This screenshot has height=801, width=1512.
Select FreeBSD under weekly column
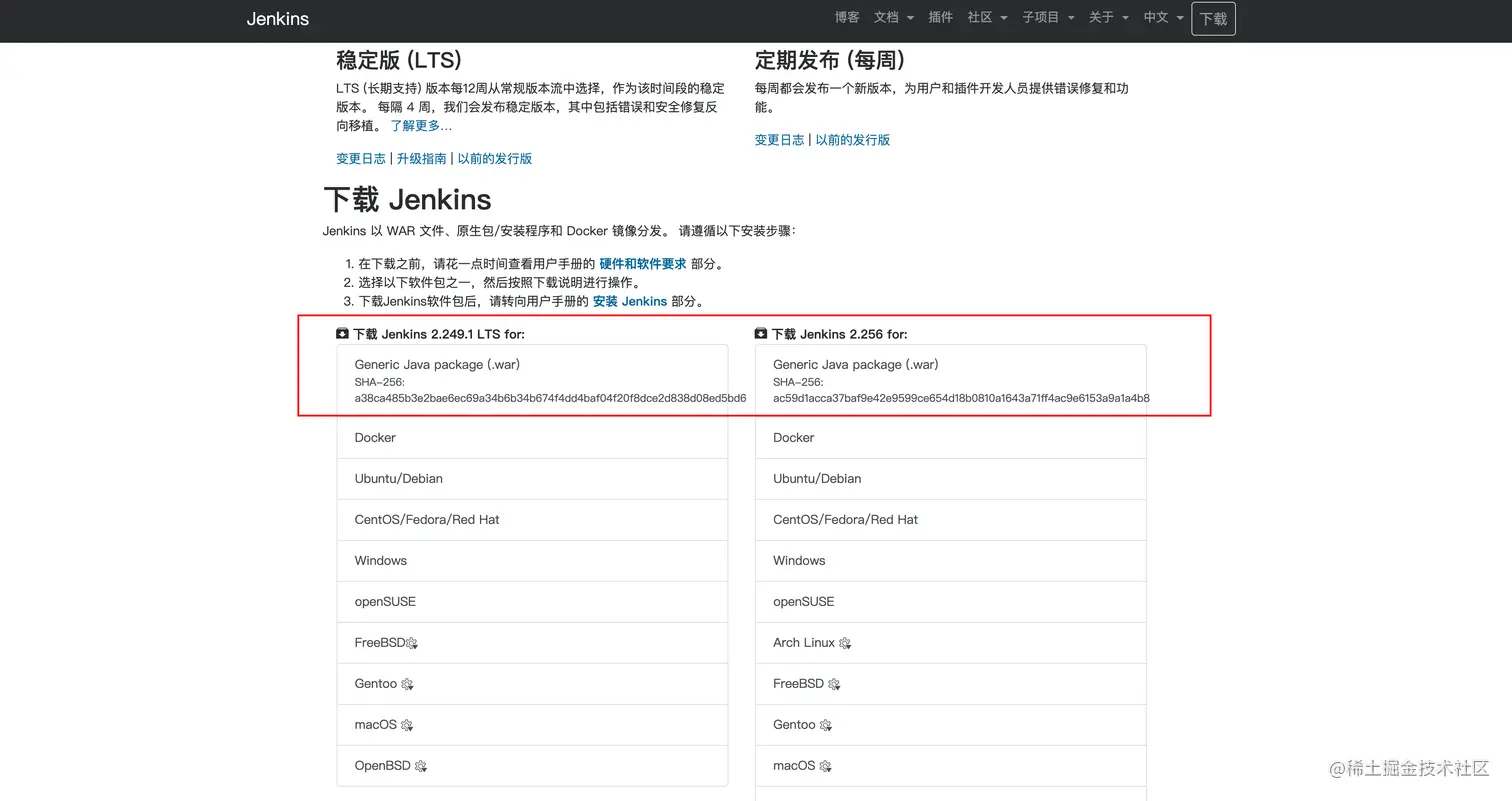pos(950,684)
